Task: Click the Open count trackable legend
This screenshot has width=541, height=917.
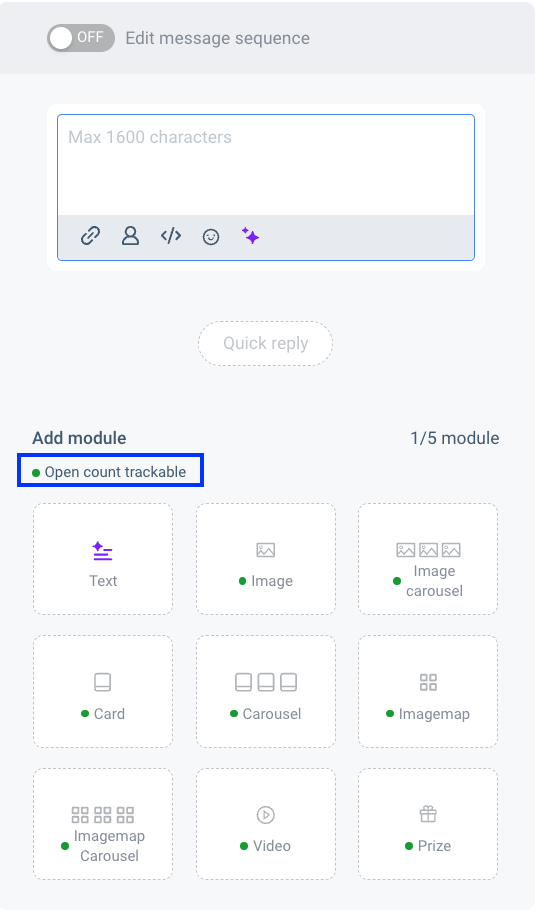Action: click(x=109, y=472)
